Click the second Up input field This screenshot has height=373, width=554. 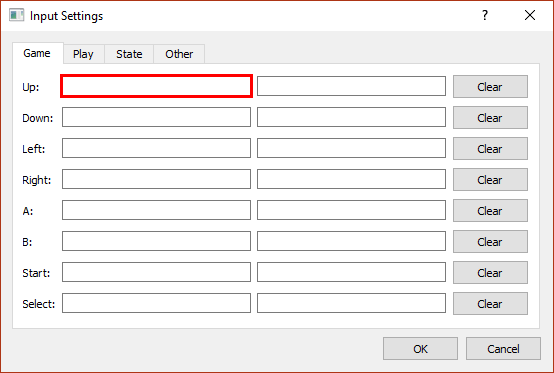coord(351,86)
